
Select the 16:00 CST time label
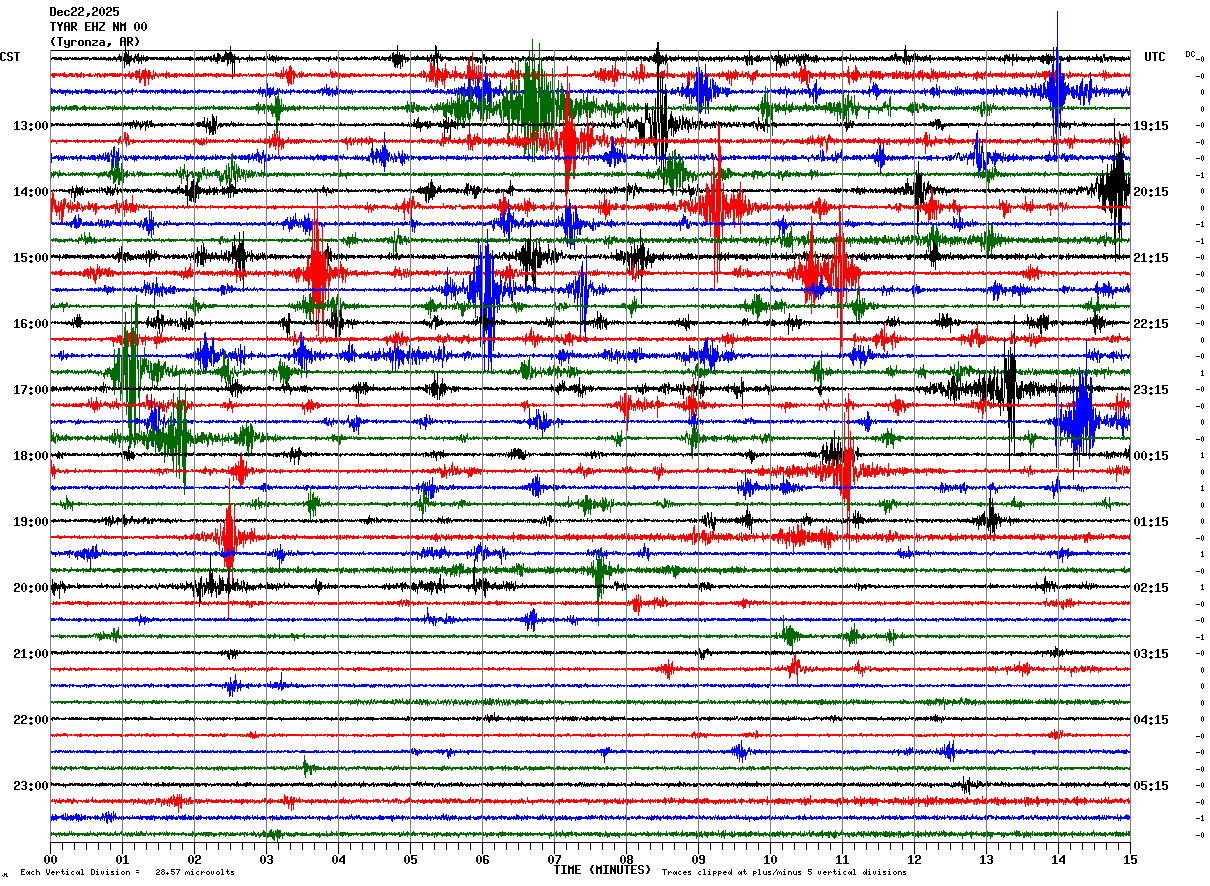[31, 324]
